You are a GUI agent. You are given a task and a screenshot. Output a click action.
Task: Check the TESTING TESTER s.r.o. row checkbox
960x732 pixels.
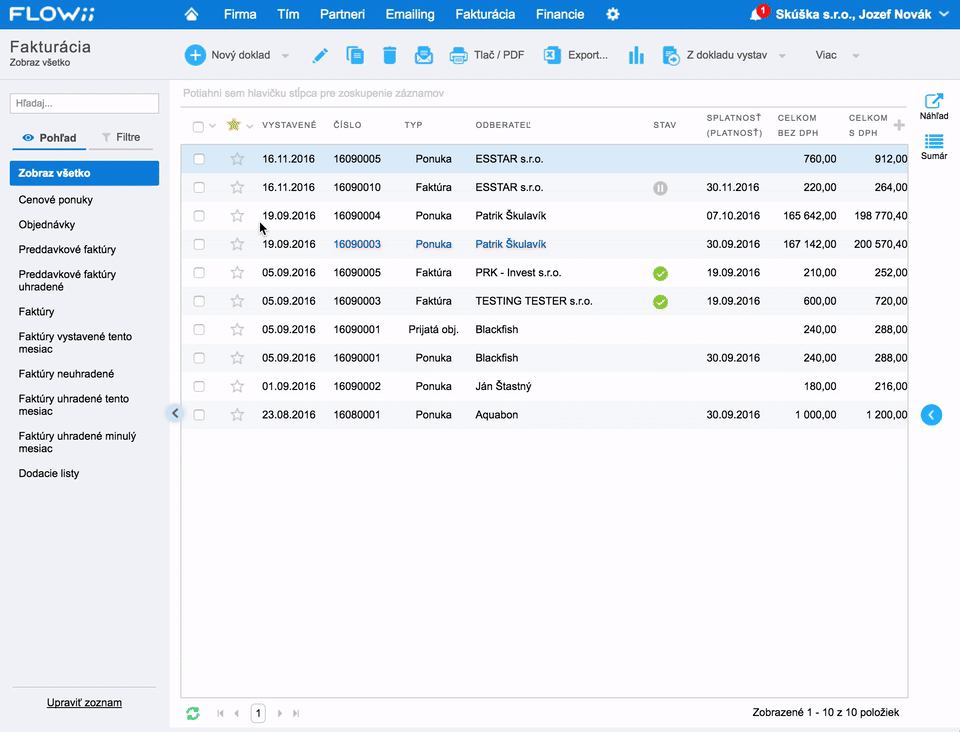199,301
